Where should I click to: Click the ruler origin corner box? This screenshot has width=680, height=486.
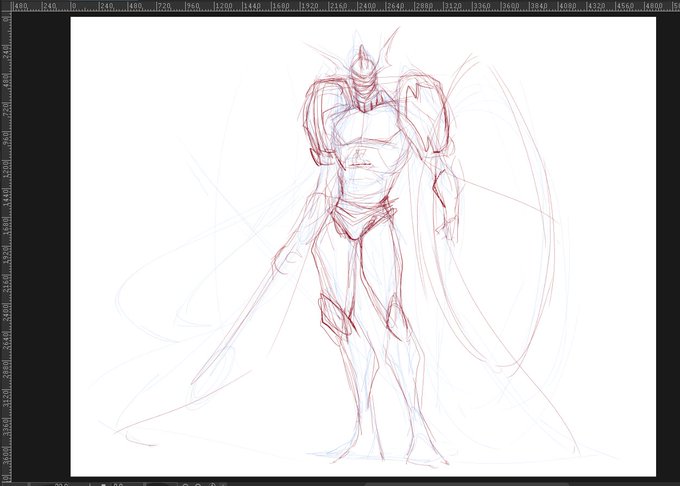click(x=6, y=6)
